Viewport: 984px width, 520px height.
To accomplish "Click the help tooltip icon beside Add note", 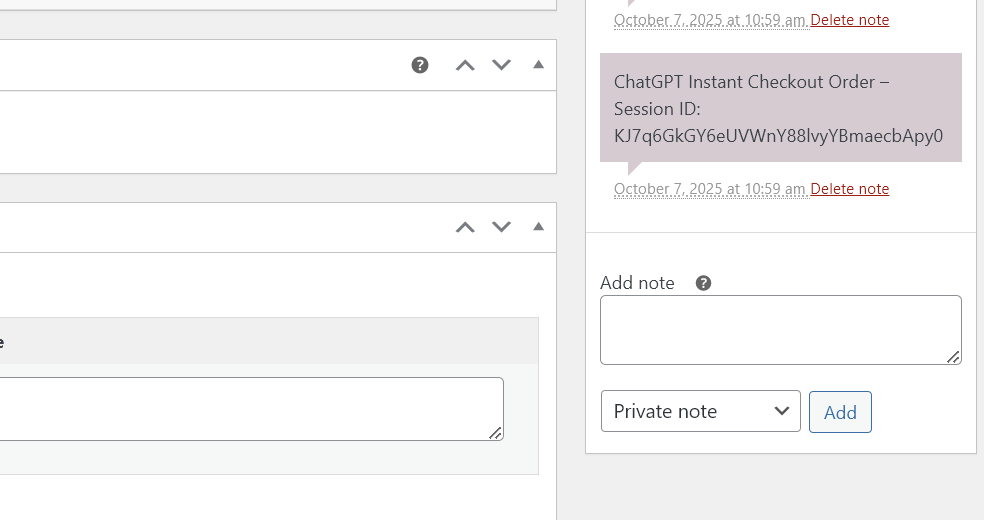I will click(703, 283).
